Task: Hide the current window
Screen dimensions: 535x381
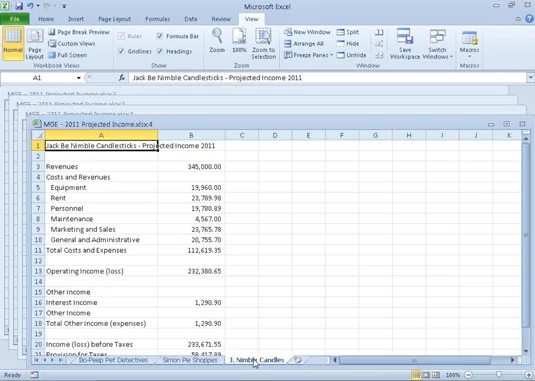Action: (348, 44)
